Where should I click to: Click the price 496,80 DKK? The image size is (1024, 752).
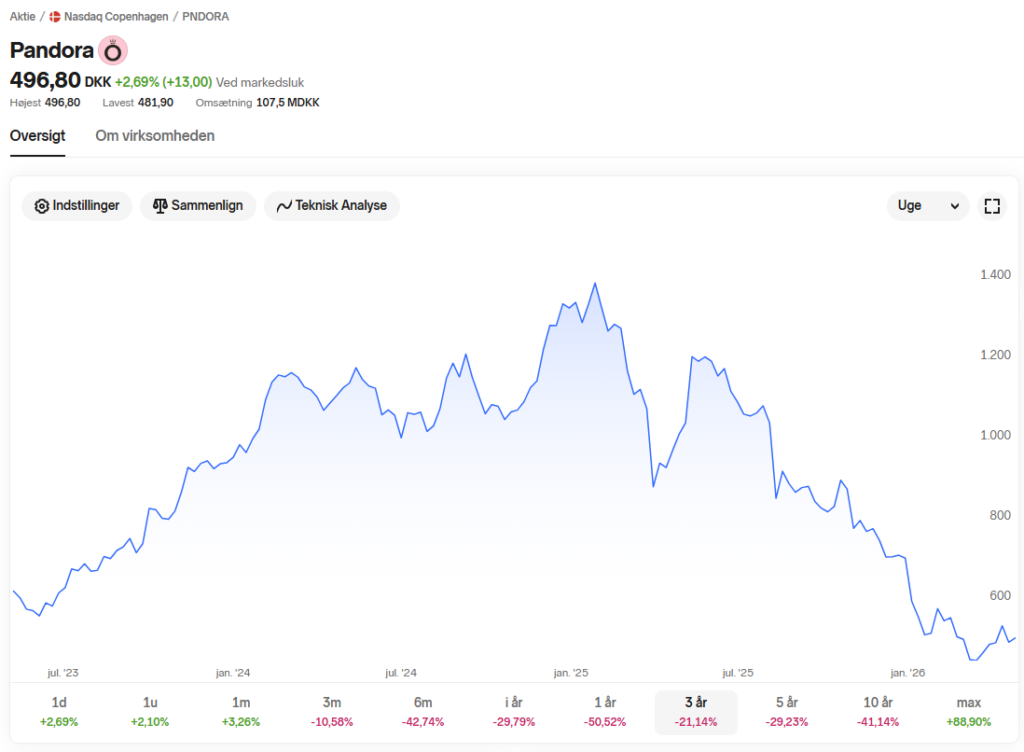pos(60,80)
